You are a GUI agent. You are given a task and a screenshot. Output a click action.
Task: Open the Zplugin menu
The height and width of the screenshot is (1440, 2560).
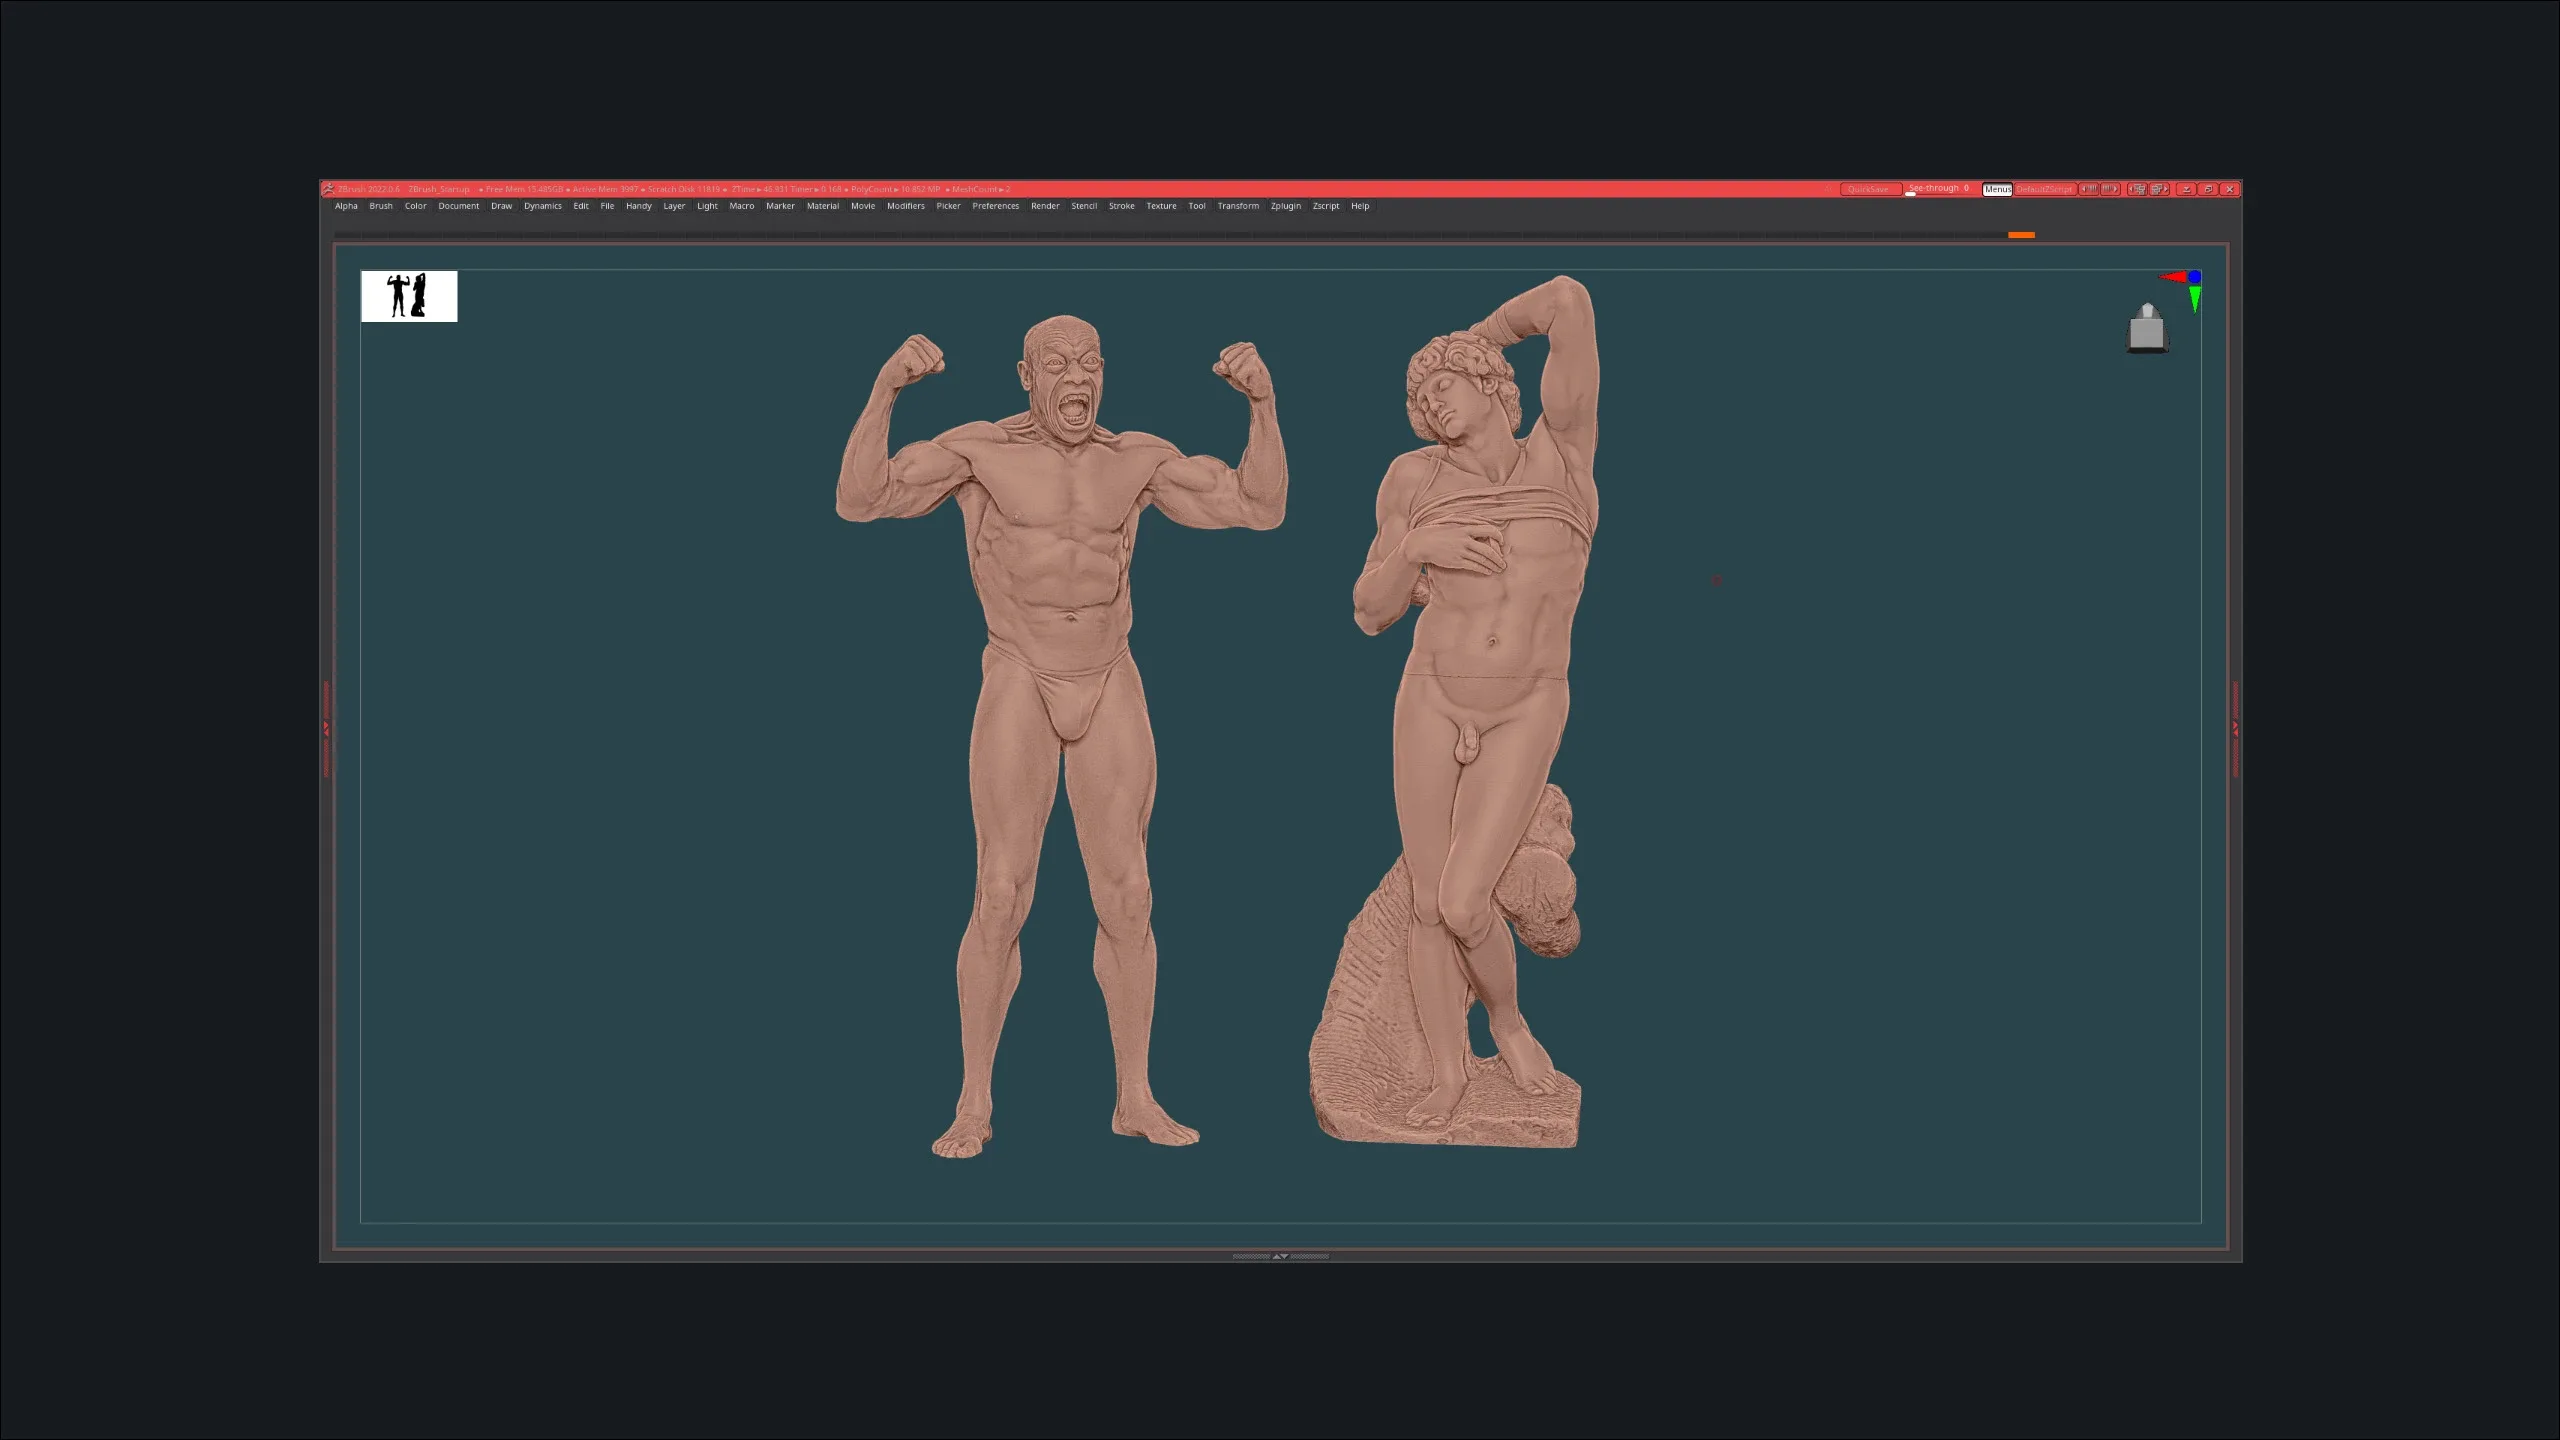1286,206
